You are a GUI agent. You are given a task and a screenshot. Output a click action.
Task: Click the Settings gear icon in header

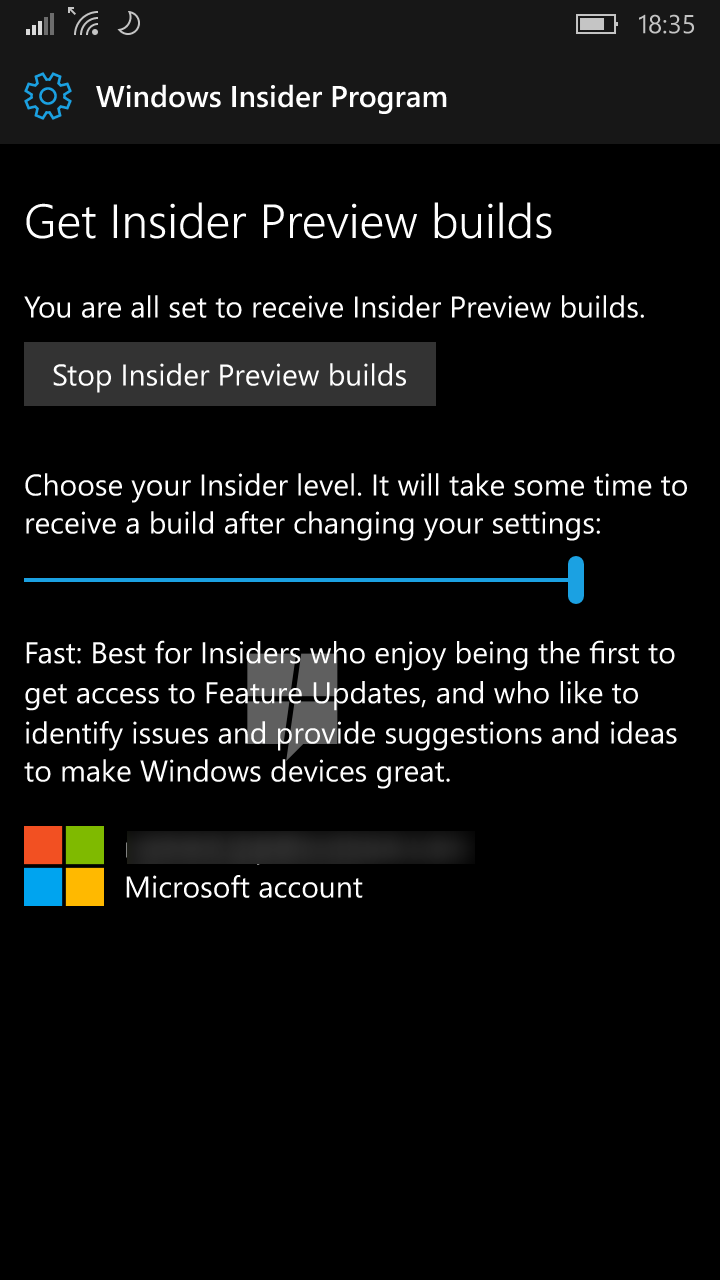(x=48, y=97)
